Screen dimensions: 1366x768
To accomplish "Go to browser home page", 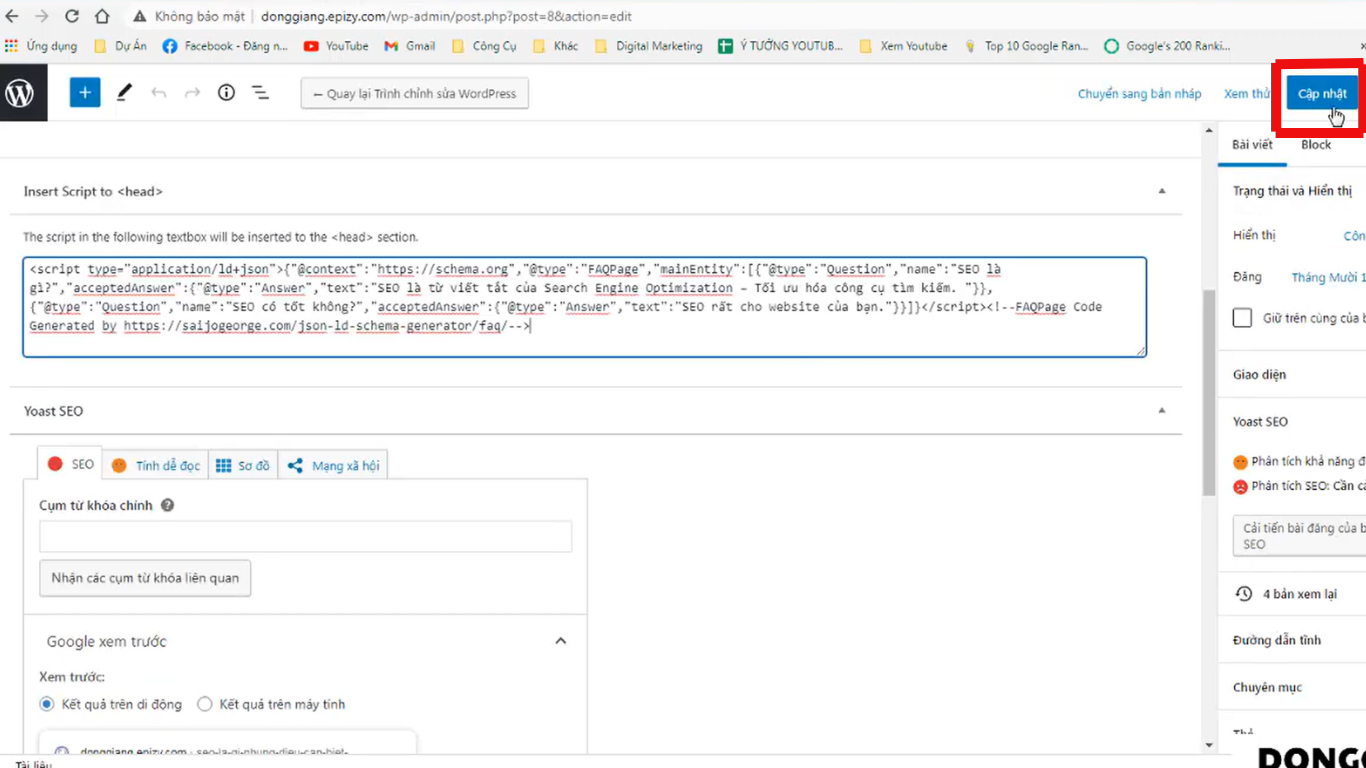I will [x=102, y=16].
